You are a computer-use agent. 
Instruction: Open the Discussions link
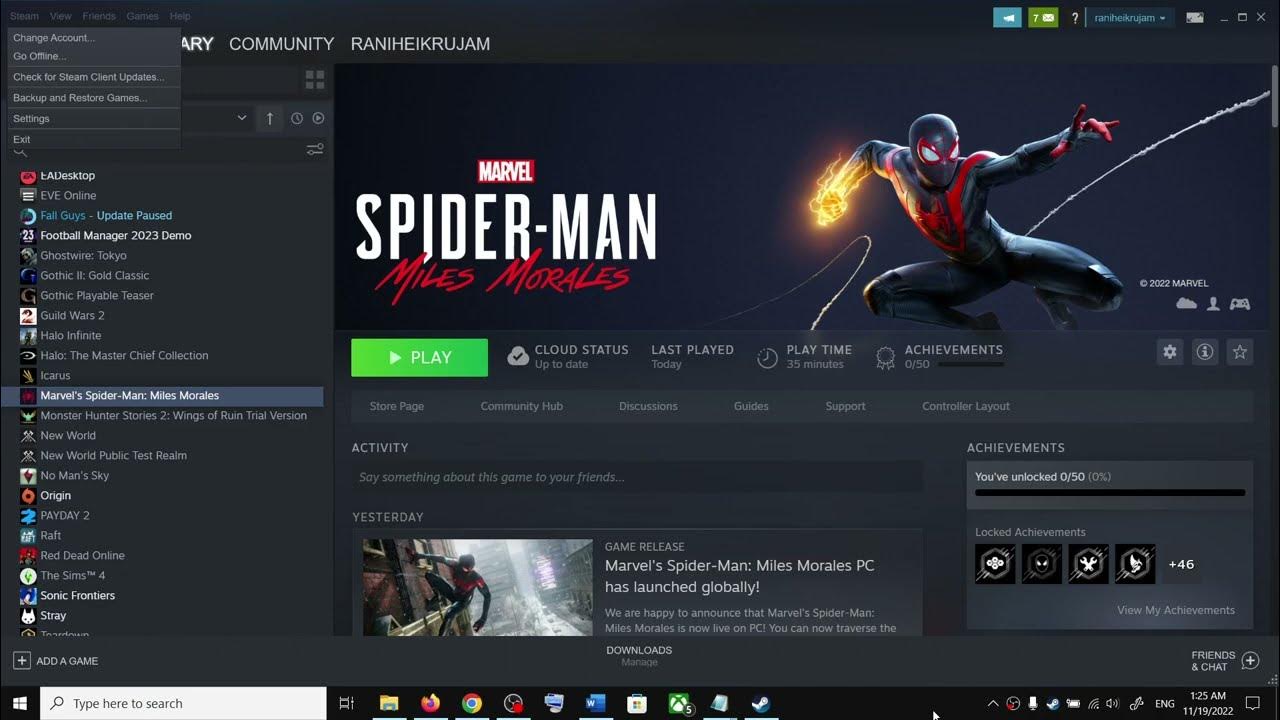648,406
